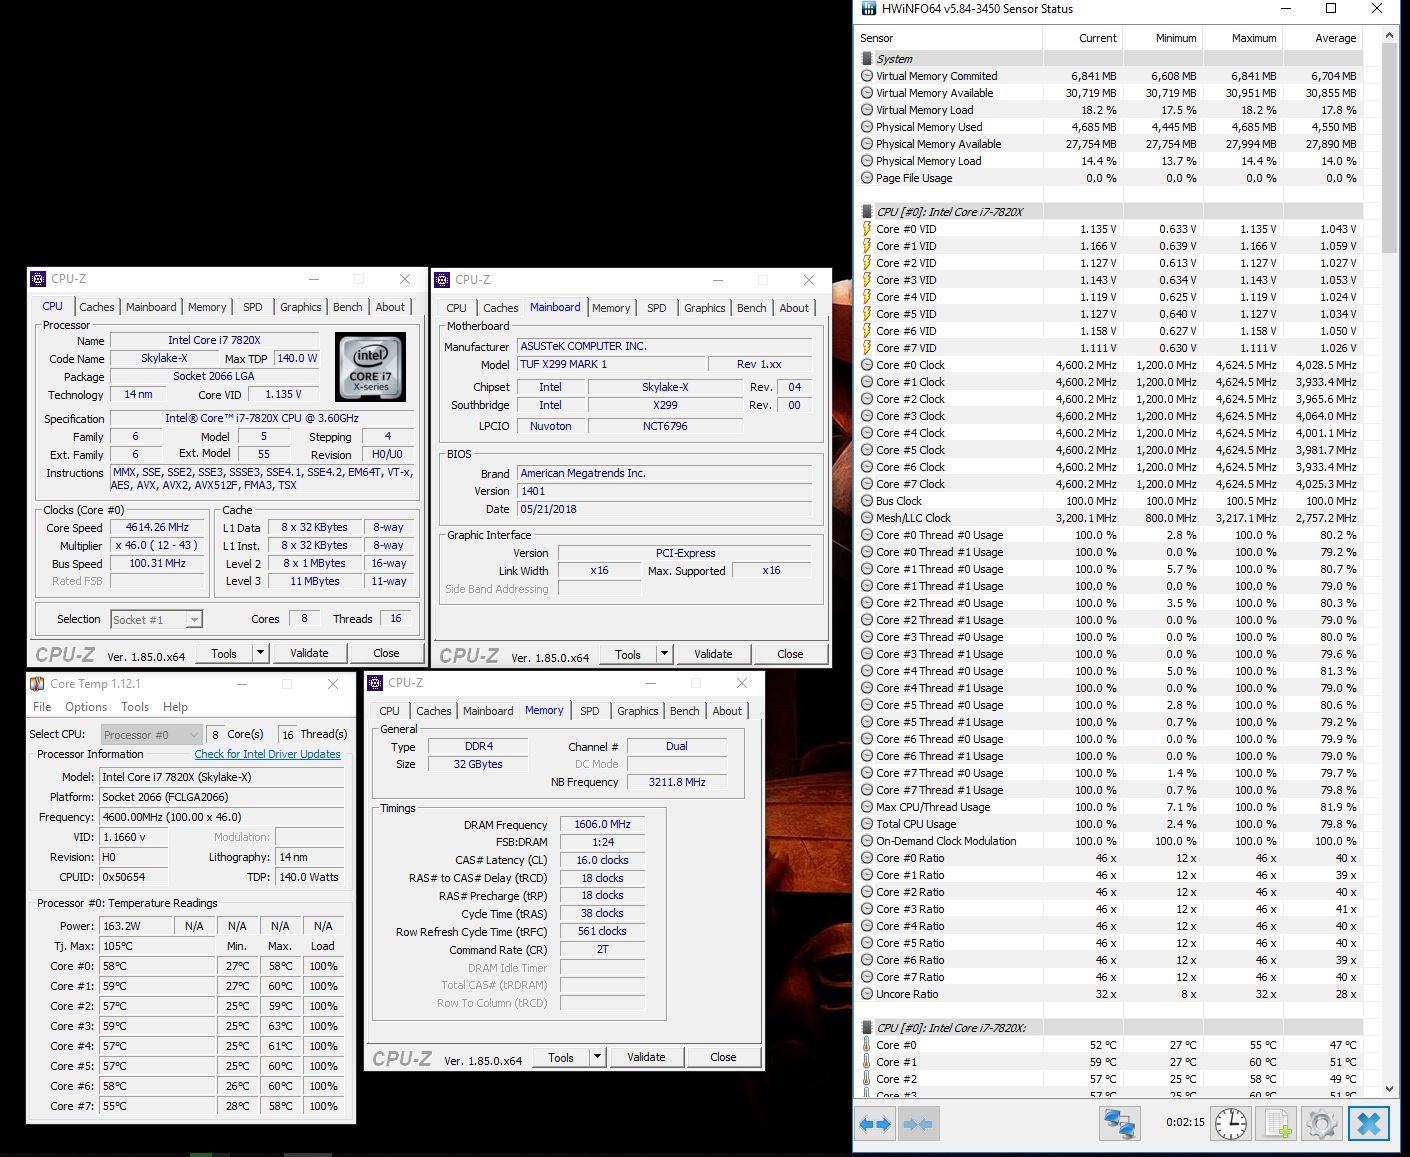Viewport: 1410px width, 1157px height.
Task: Click Check for Intel Driver Updates link
Action: pos(267,754)
